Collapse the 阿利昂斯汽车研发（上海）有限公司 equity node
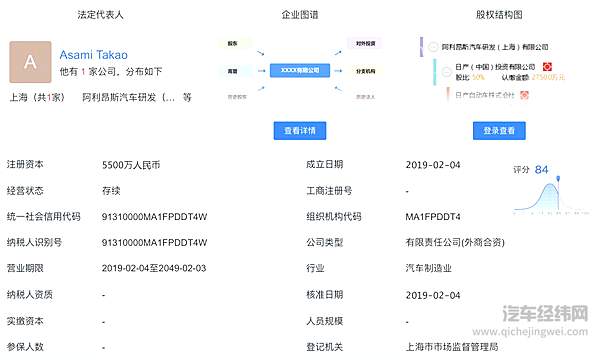Screen dimensions: 600x360 coord(432,47)
